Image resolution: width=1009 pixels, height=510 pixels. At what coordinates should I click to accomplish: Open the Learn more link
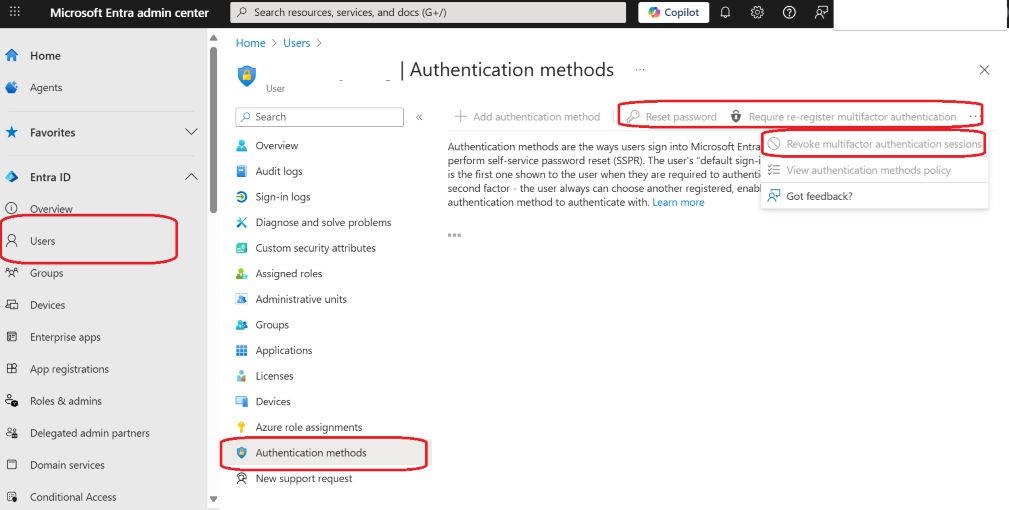coord(678,203)
